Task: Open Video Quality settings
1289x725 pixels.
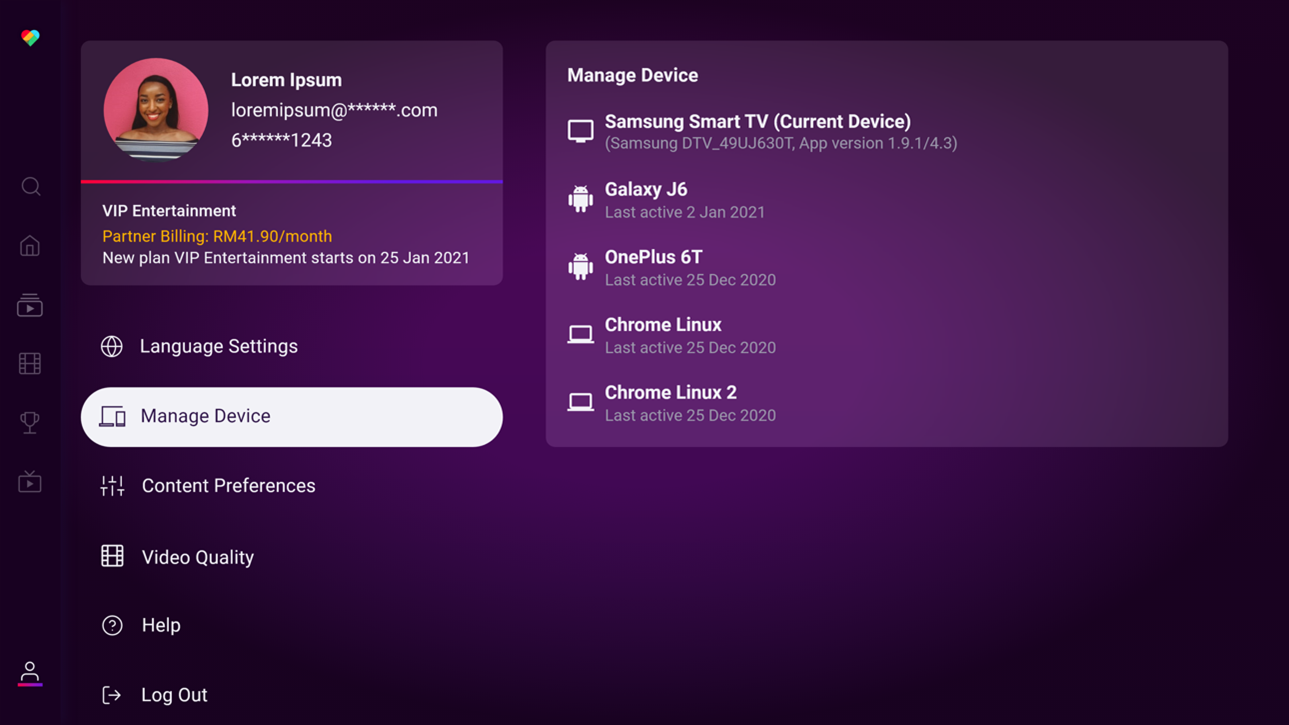Action: 197,557
